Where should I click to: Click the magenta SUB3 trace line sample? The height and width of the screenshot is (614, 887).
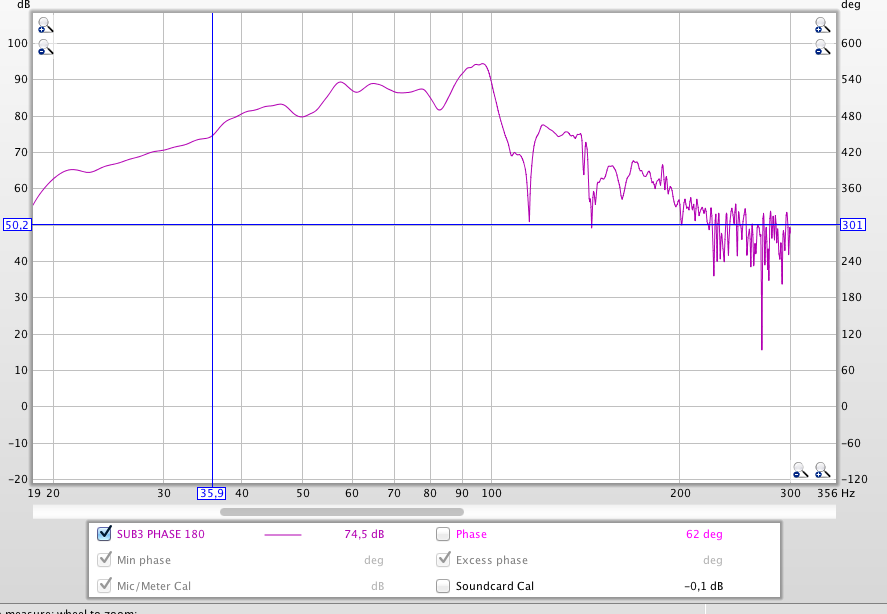click(283, 534)
